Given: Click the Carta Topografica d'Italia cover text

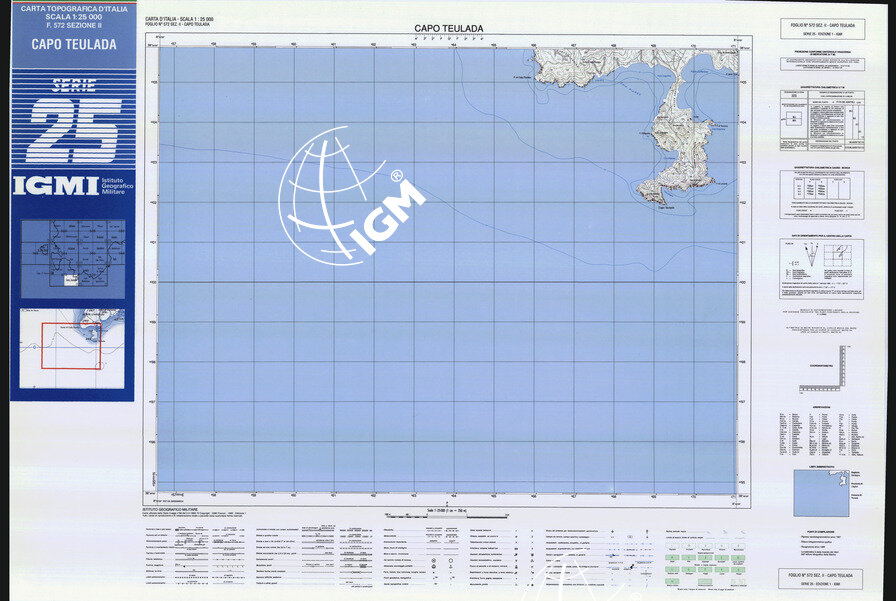Looking at the screenshot, I should pos(73,14).
